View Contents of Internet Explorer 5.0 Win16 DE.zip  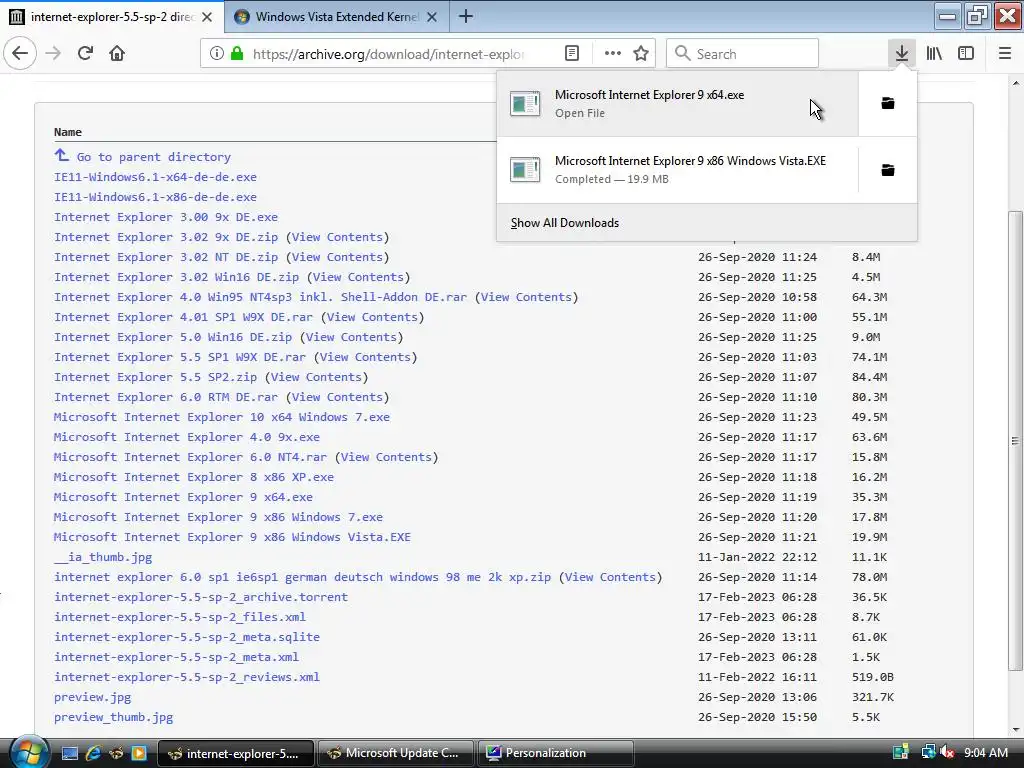[x=351, y=337]
